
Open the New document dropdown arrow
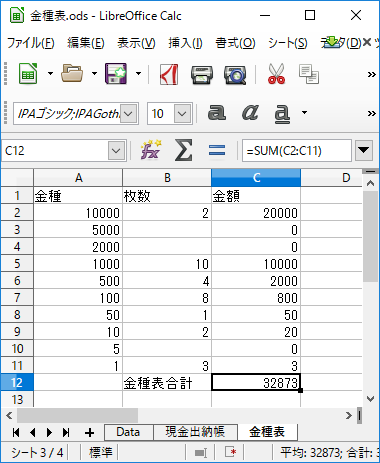(x=50, y=74)
